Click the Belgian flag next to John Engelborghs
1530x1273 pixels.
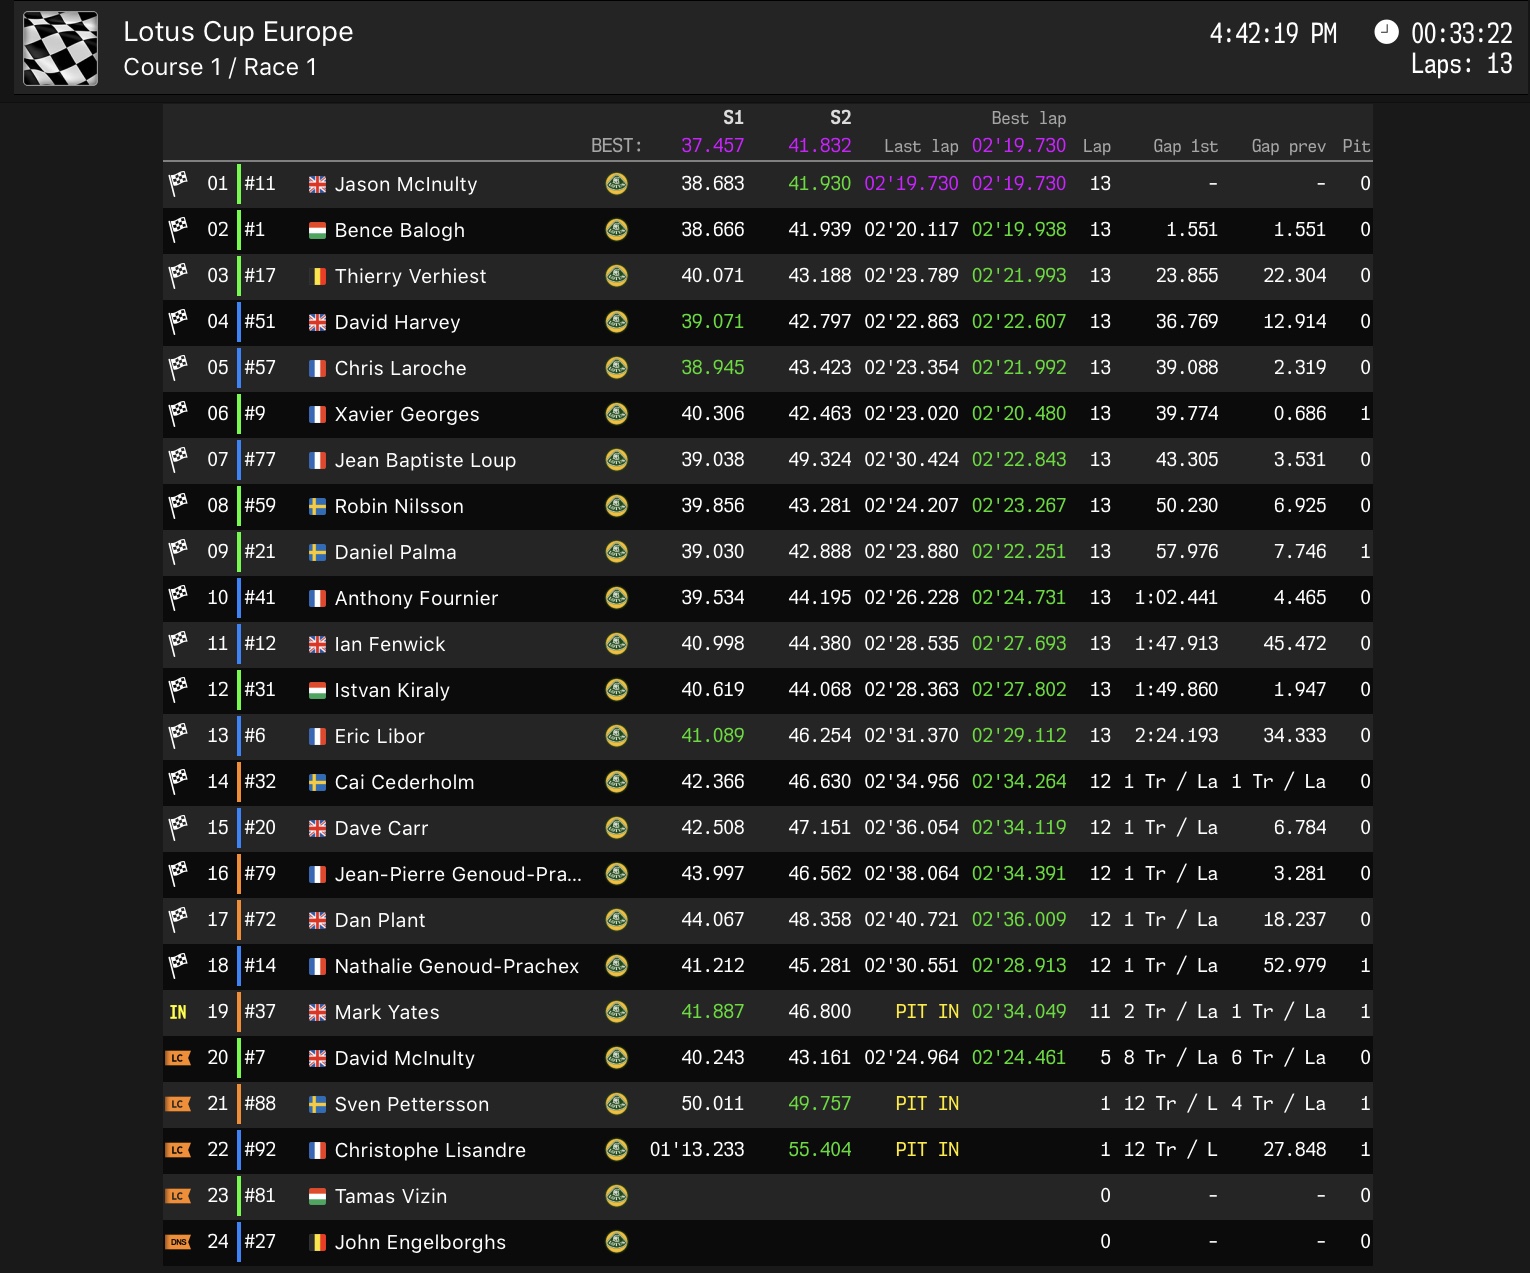coord(317,1242)
